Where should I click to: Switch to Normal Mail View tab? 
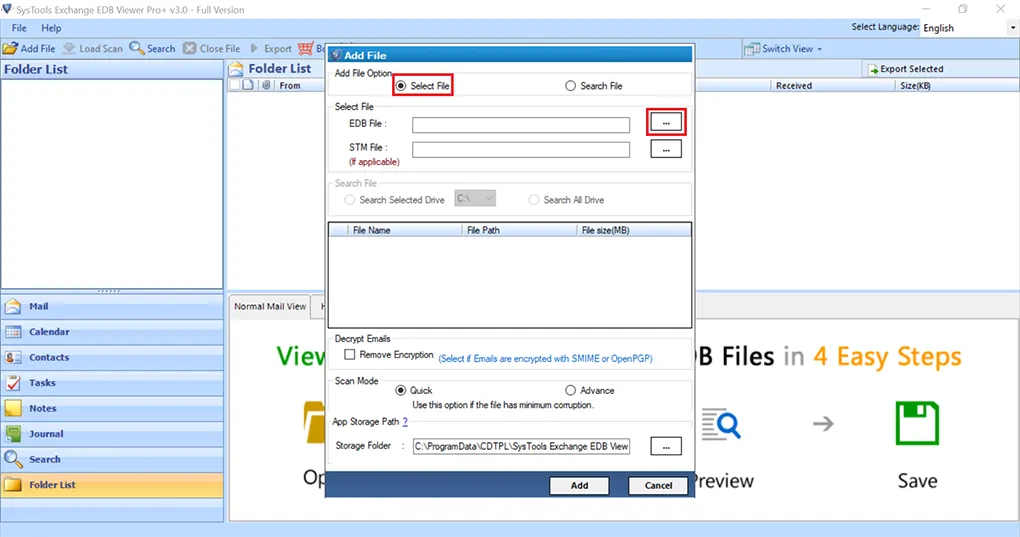(269, 306)
